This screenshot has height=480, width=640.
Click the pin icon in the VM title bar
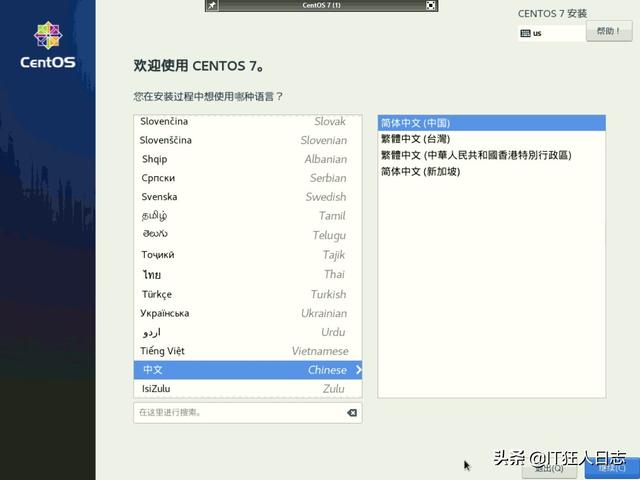pos(212,5)
